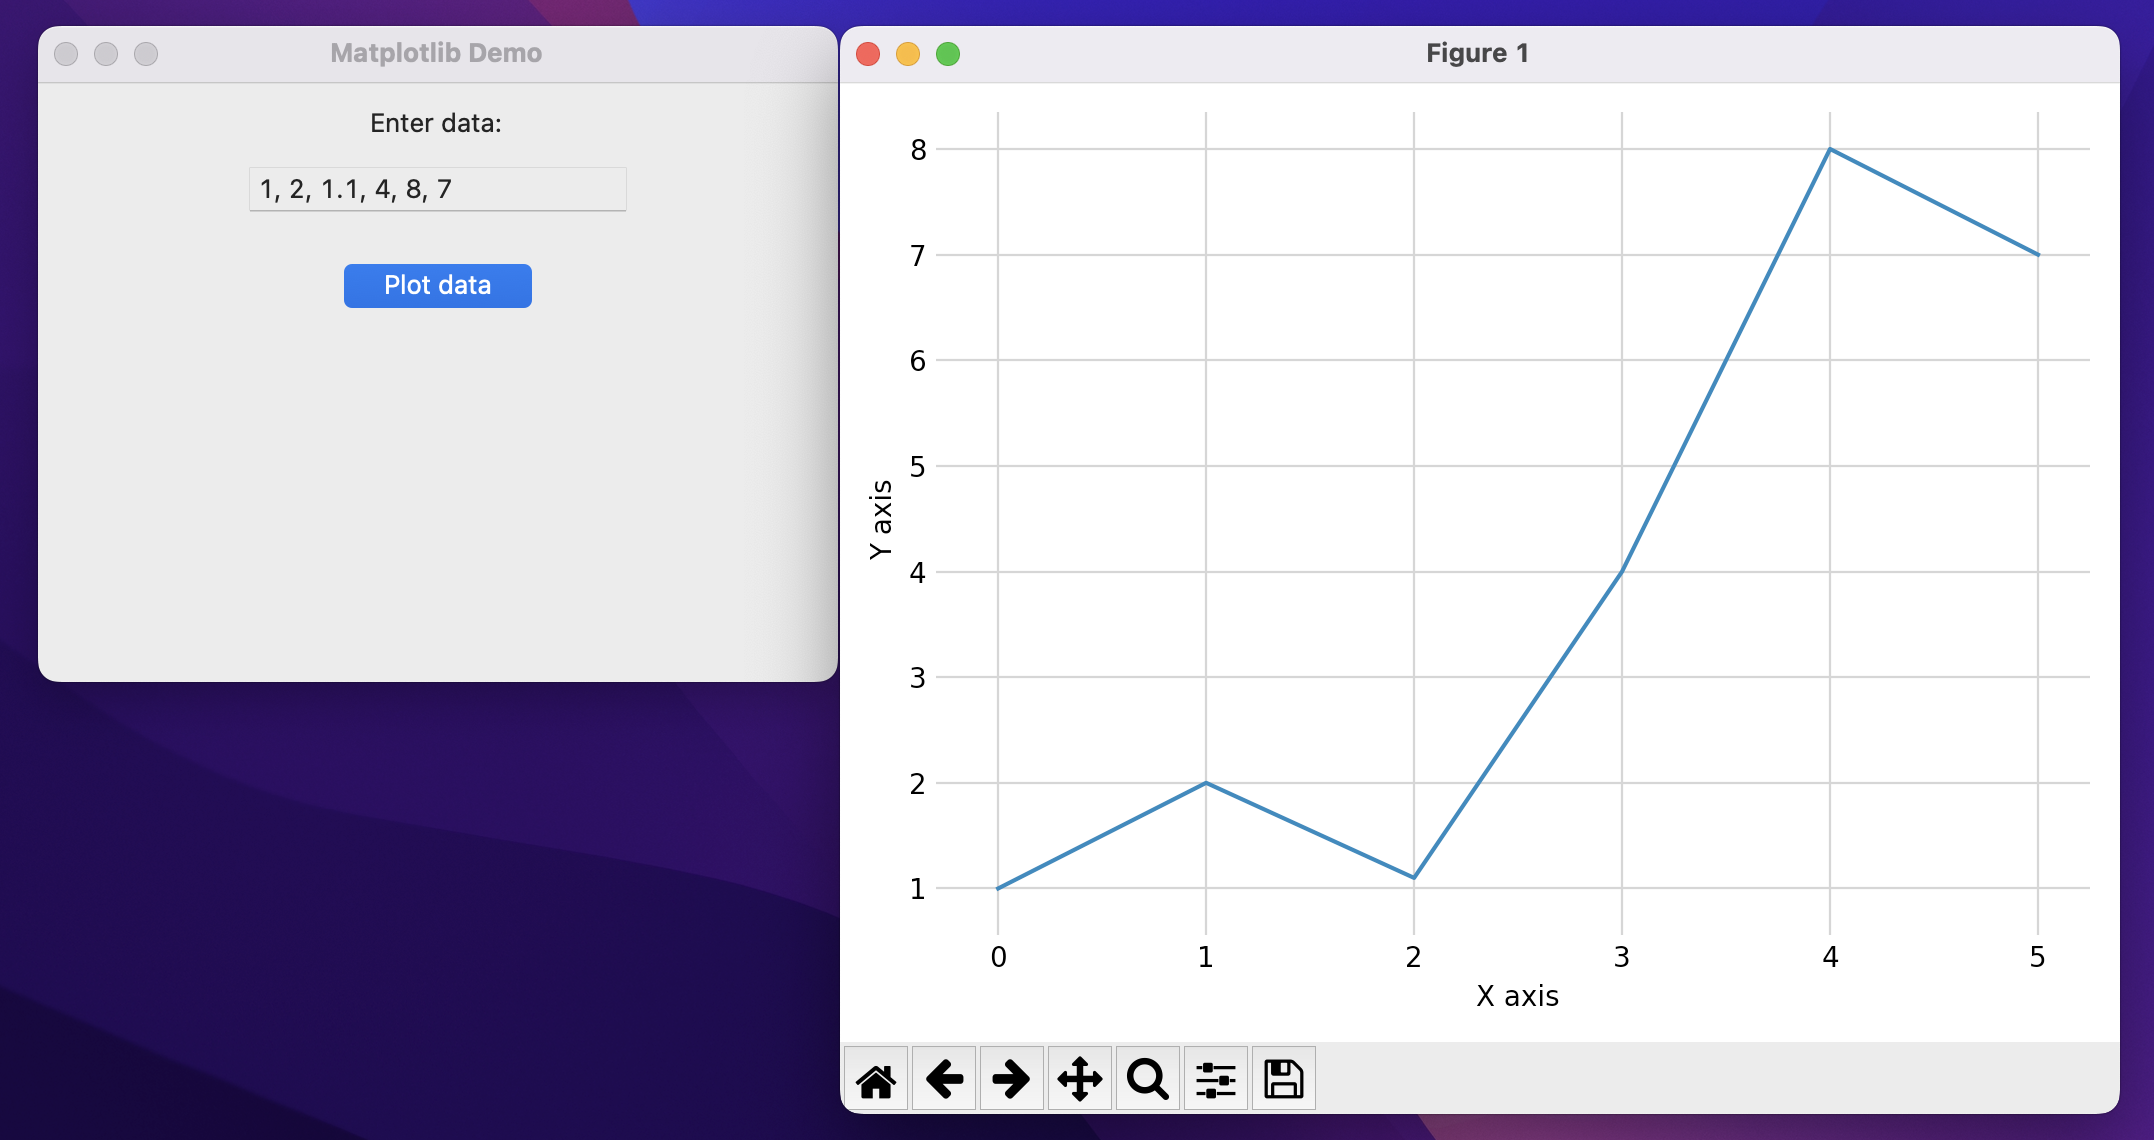Click the Matplotlib Demo title text
Viewport: 2154px width, 1140px height.
point(436,53)
